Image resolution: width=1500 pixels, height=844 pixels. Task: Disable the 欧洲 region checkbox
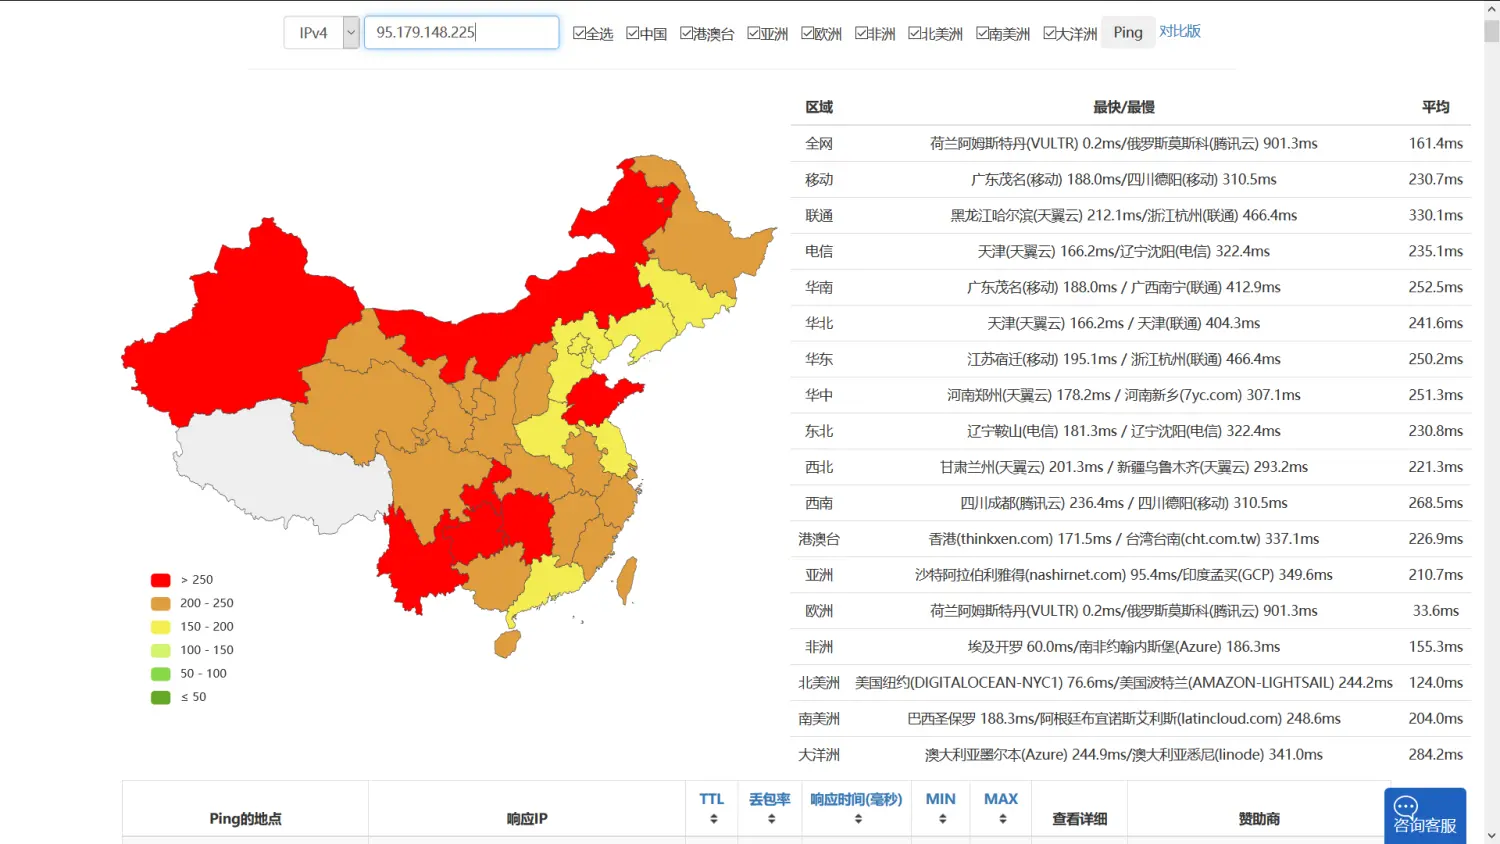808,33
